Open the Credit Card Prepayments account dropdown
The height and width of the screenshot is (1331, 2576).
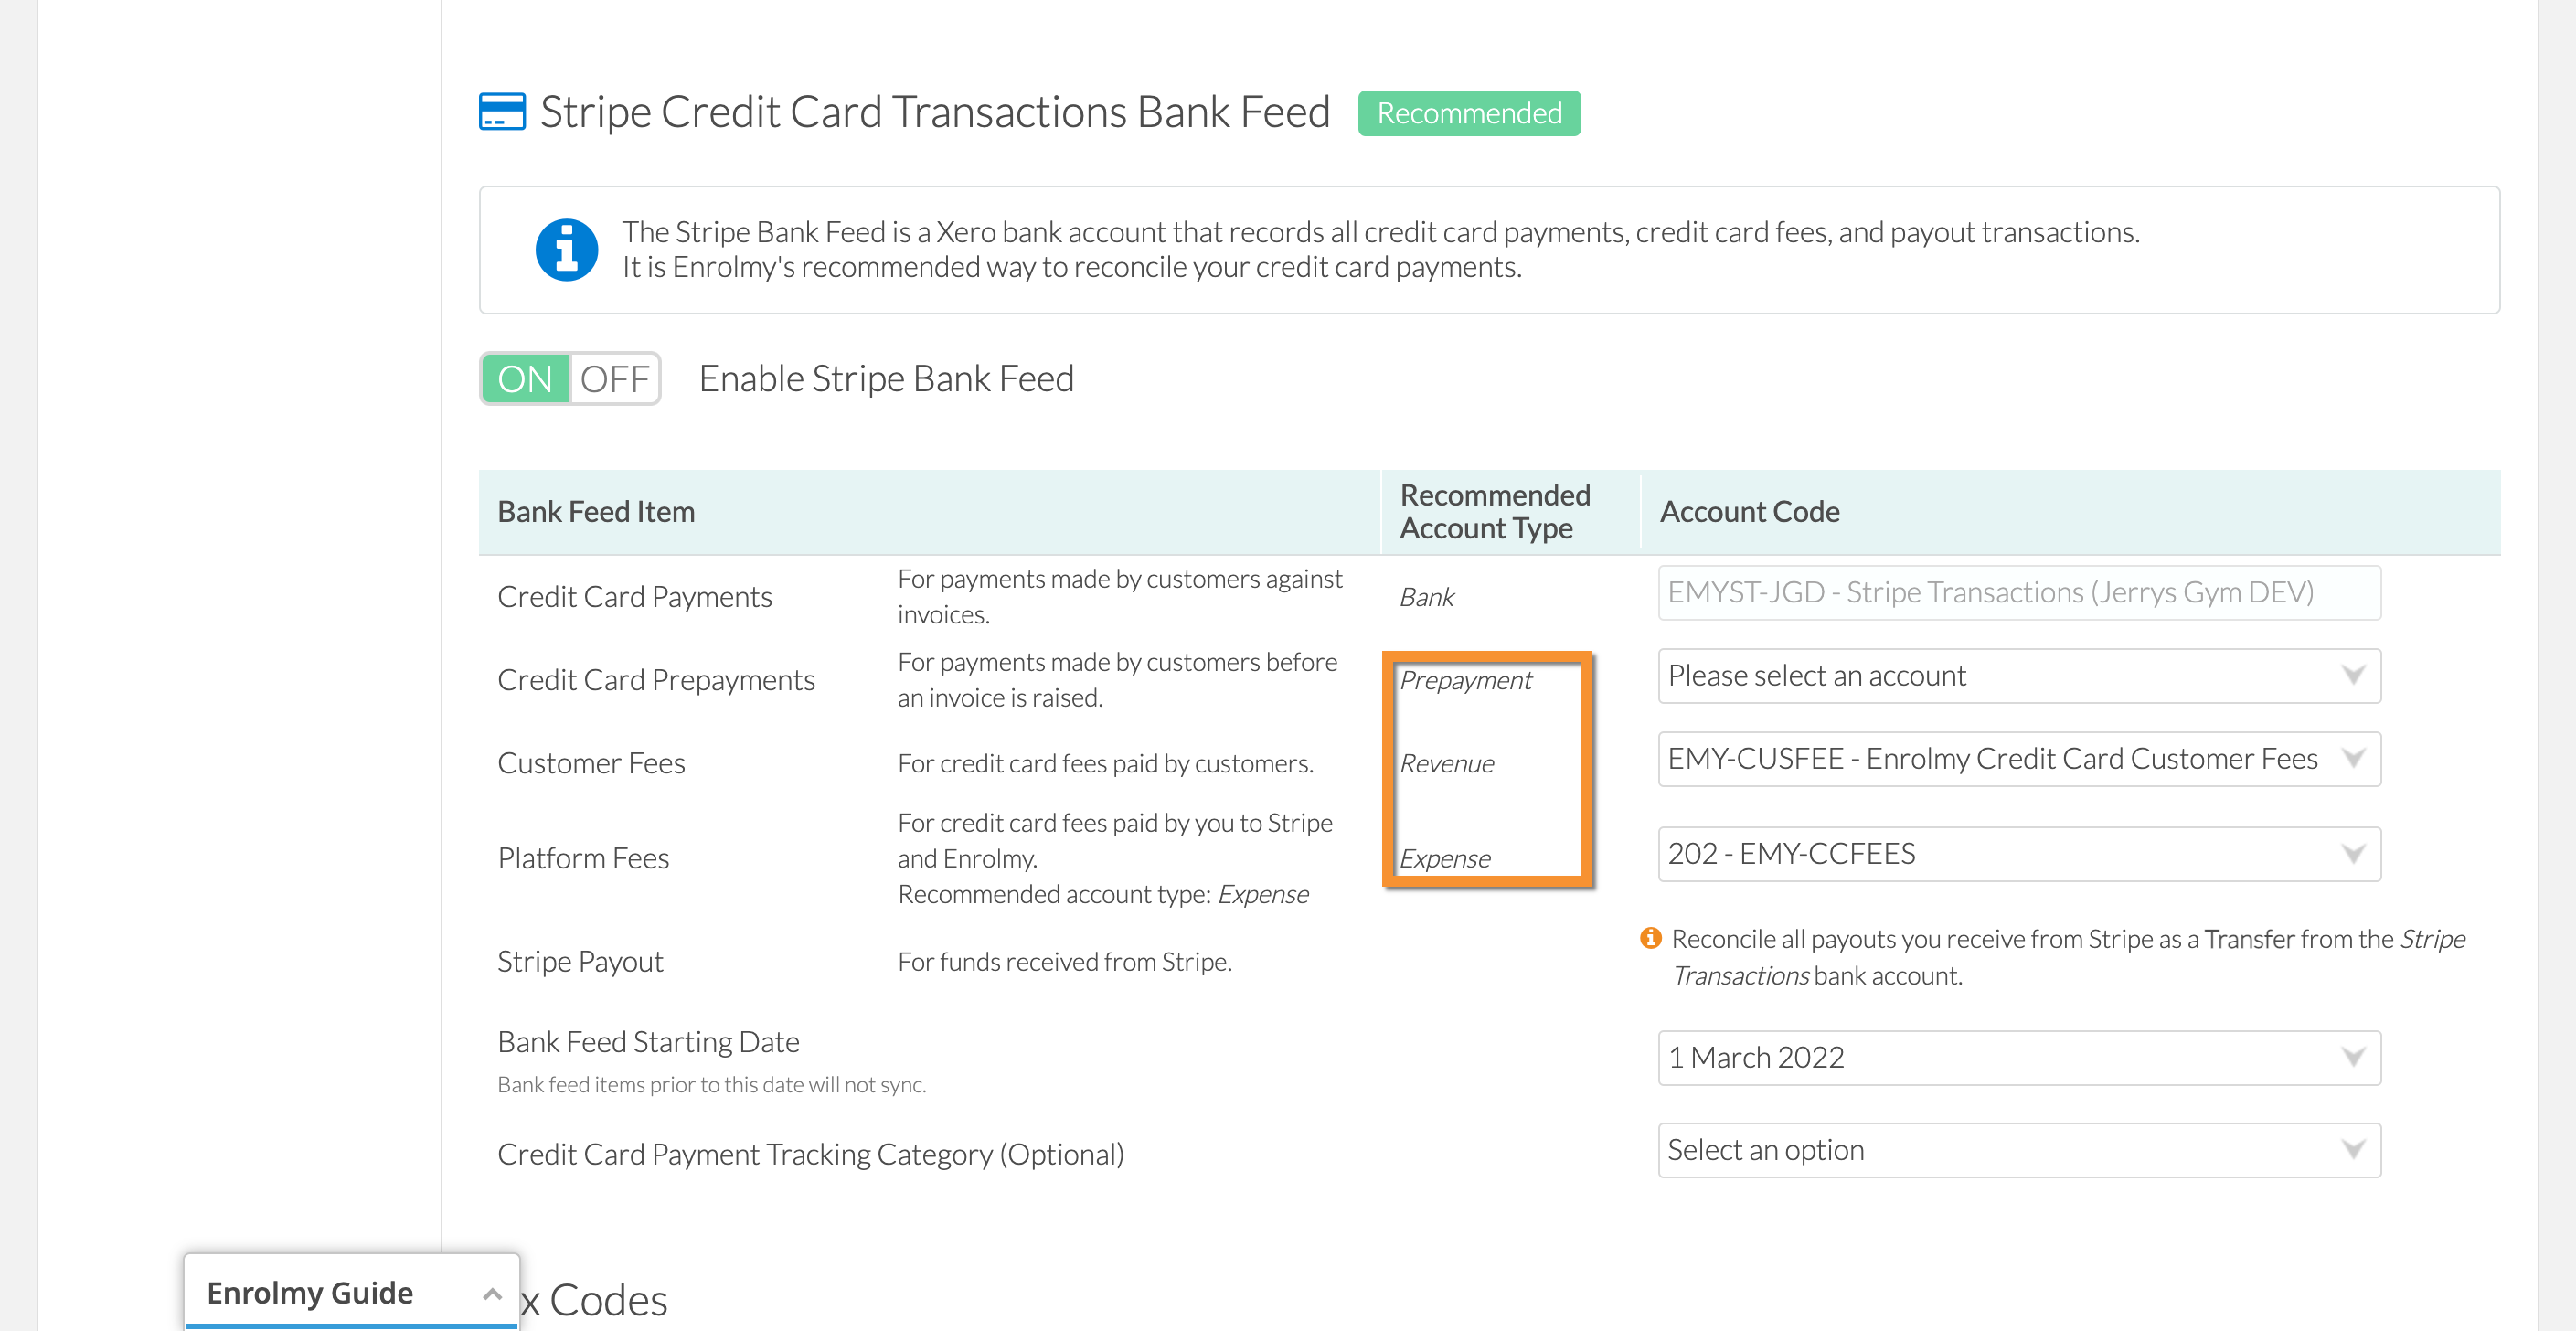(2019, 676)
